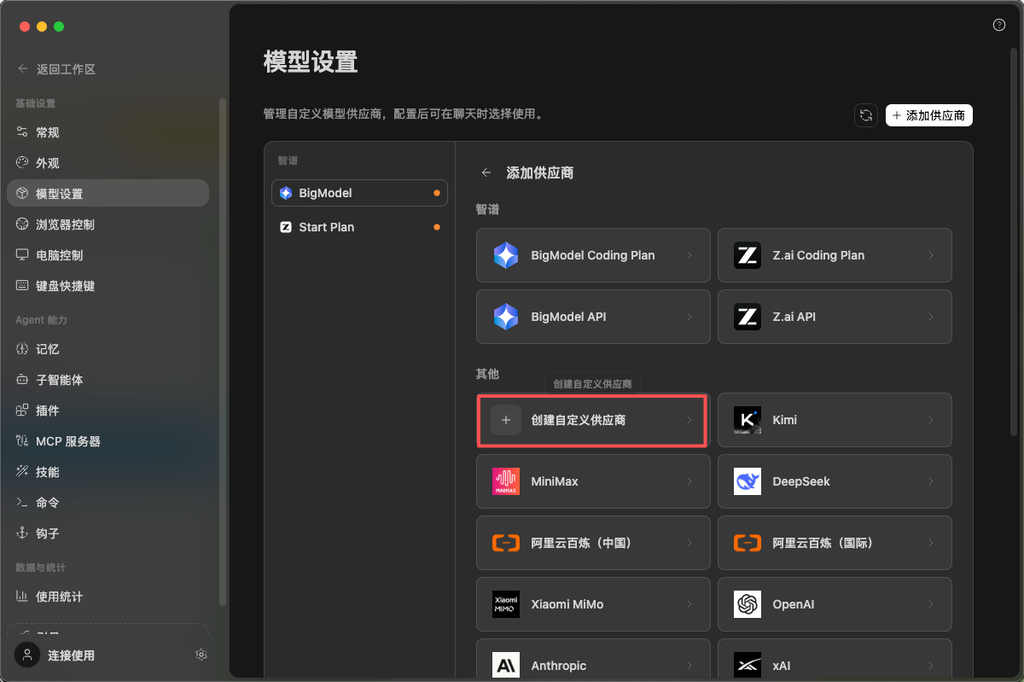
Task: Click the Xiaomi MiMo logo icon
Action: [x=505, y=604]
